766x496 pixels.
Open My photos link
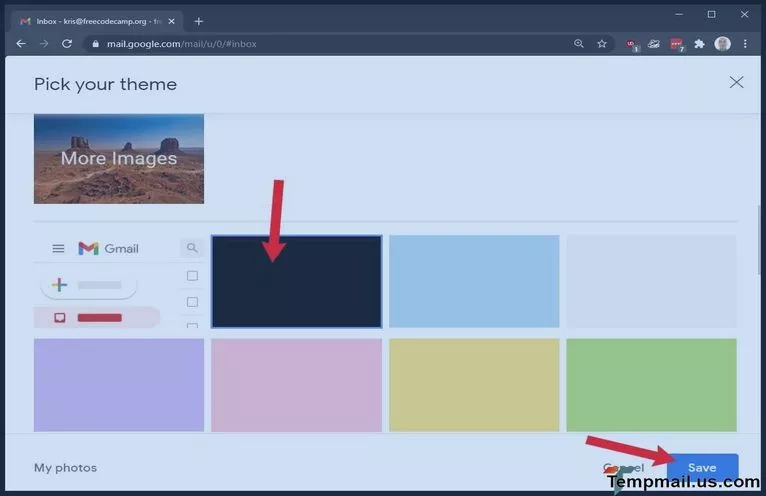[x=65, y=468]
